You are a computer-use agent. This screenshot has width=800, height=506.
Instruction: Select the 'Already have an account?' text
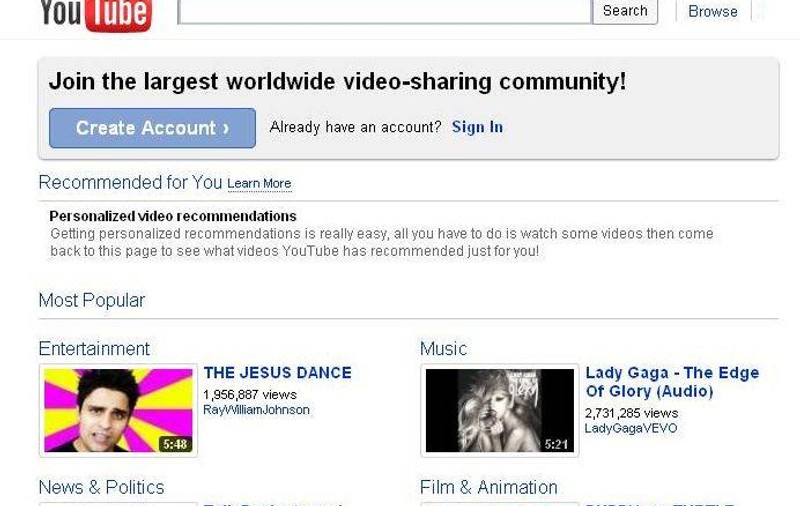tap(355, 127)
